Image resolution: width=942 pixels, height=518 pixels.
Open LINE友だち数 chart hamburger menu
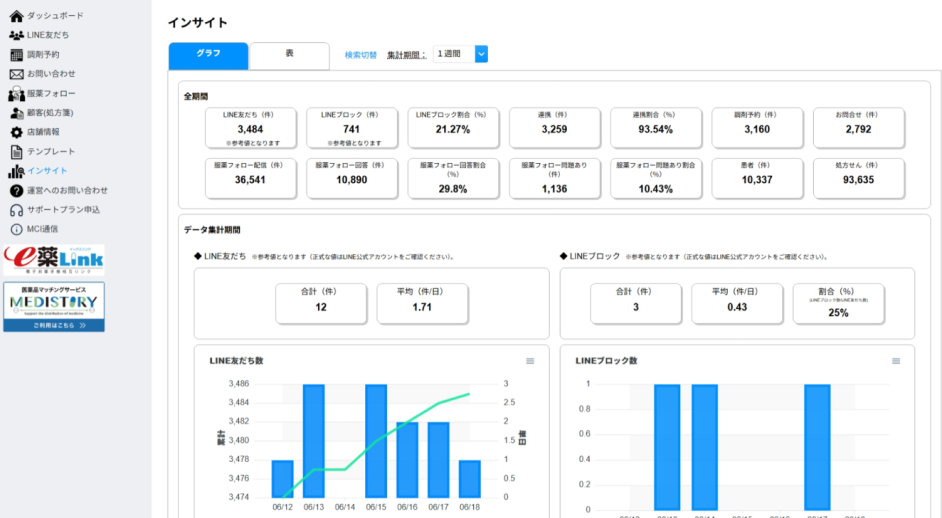530,361
